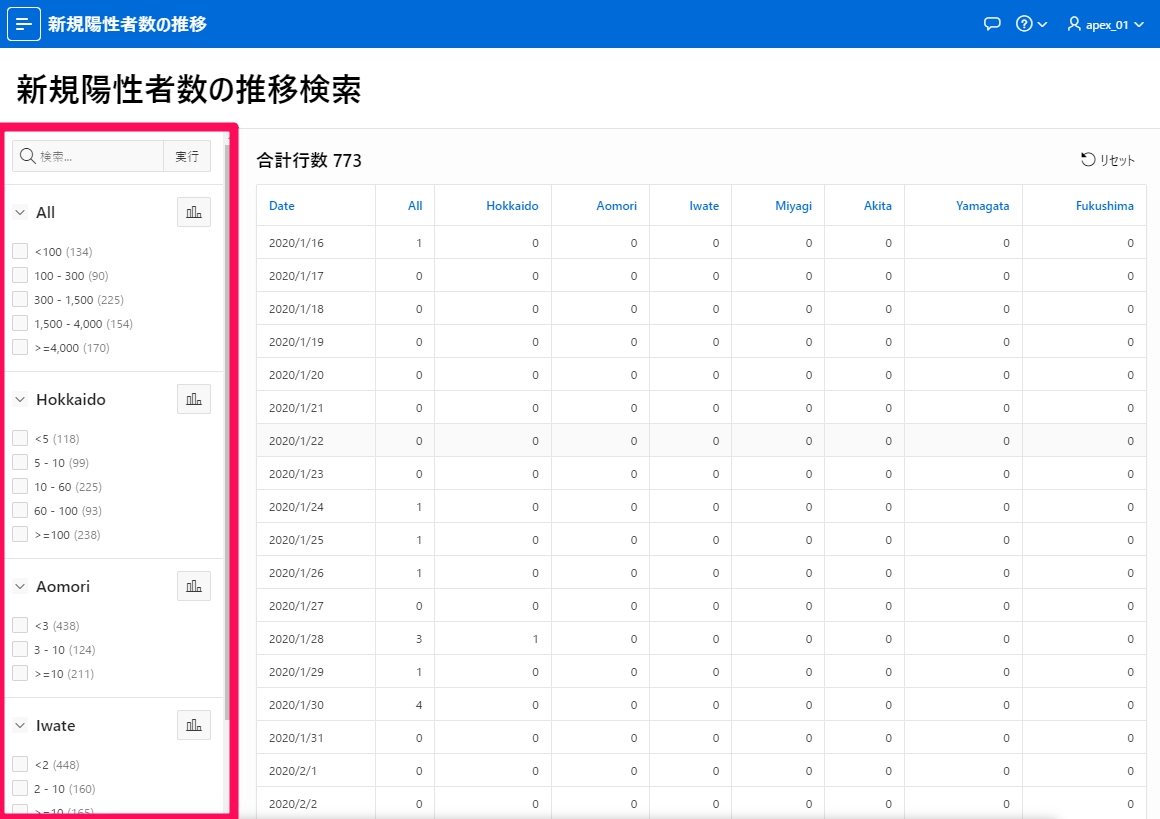The width and height of the screenshot is (1160, 819).
Task: Click the 新規陽性者数の推移 app title
Action: pyautogui.click(x=127, y=24)
